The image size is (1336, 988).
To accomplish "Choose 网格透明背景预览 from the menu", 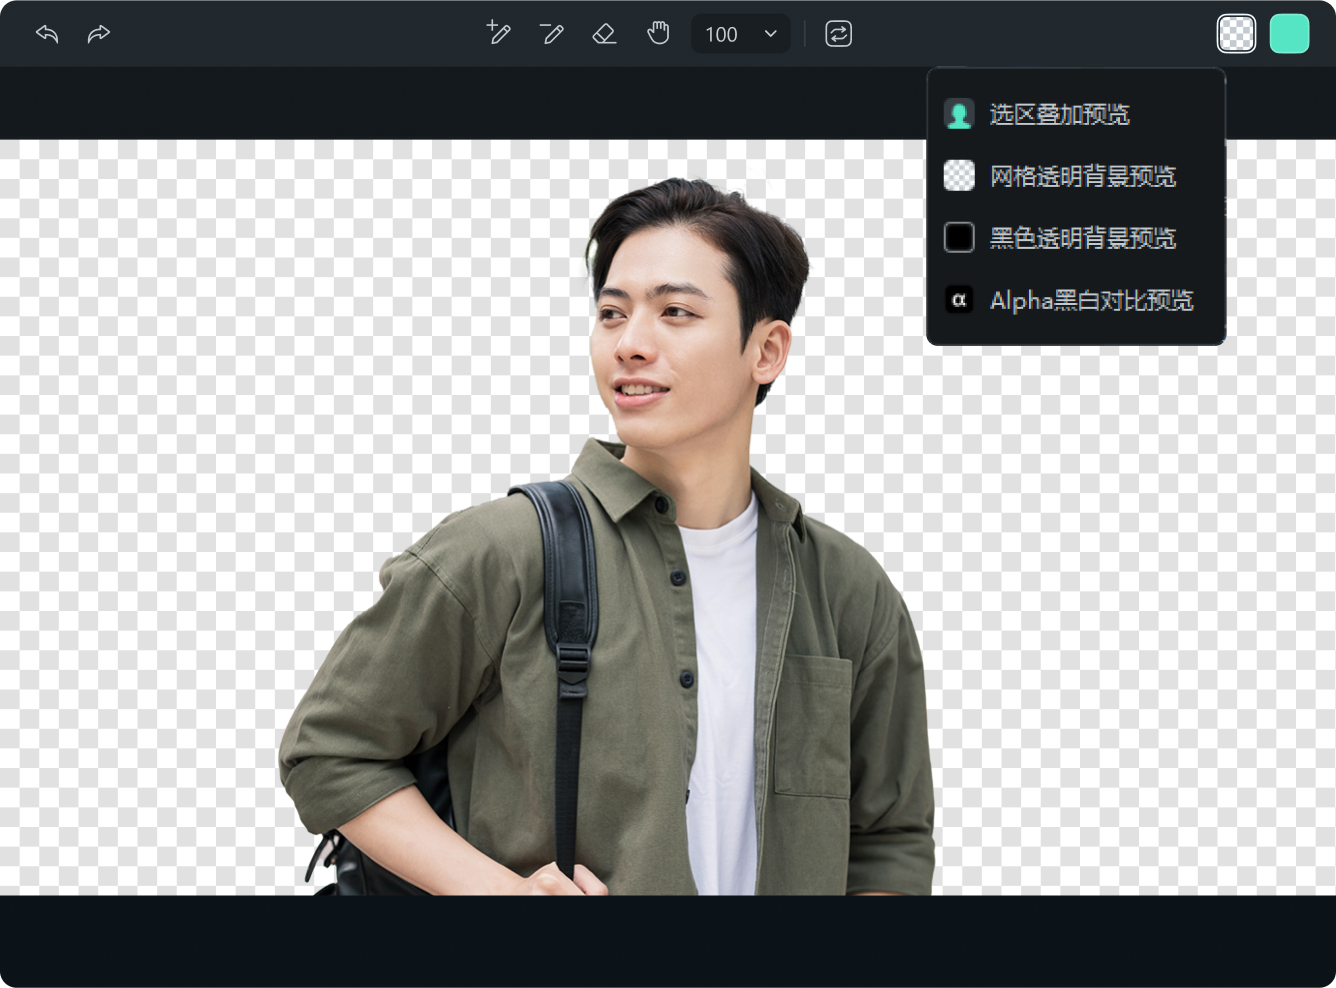I will click(1082, 176).
